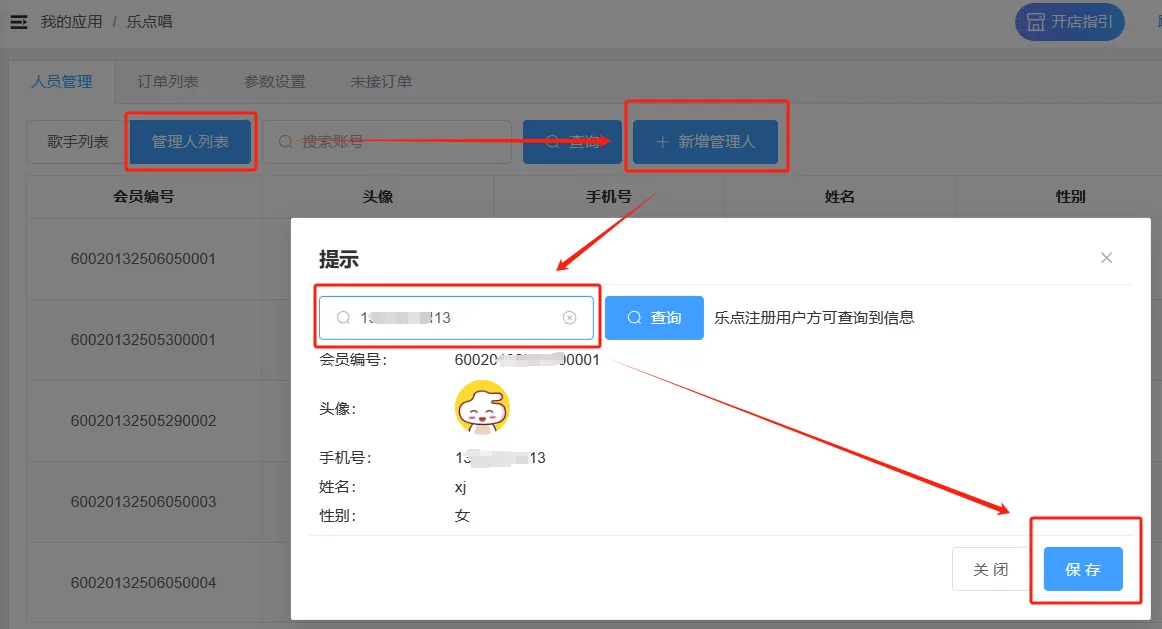Select the 未接订单 tab
The height and width of the screenshot is (629, 1162).
[x=380, y=82]
